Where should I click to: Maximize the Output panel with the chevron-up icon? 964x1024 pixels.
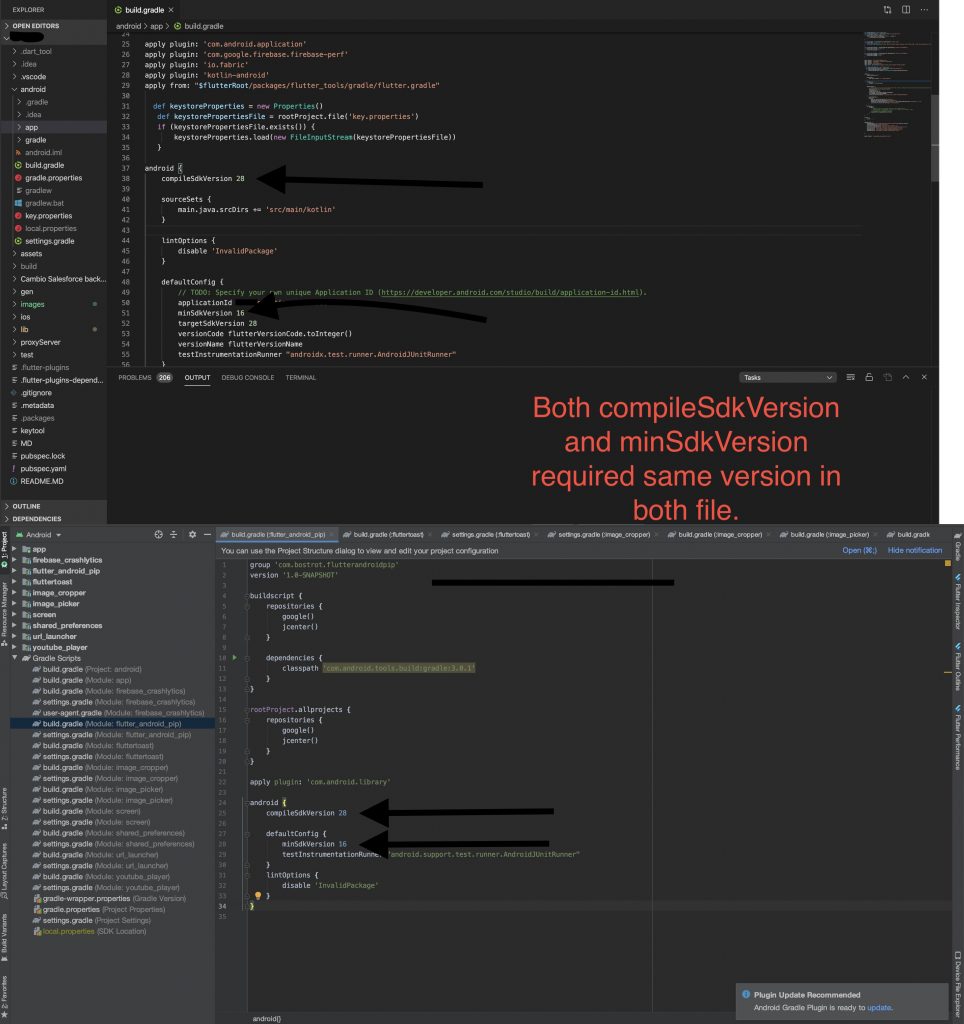point(906,378)
